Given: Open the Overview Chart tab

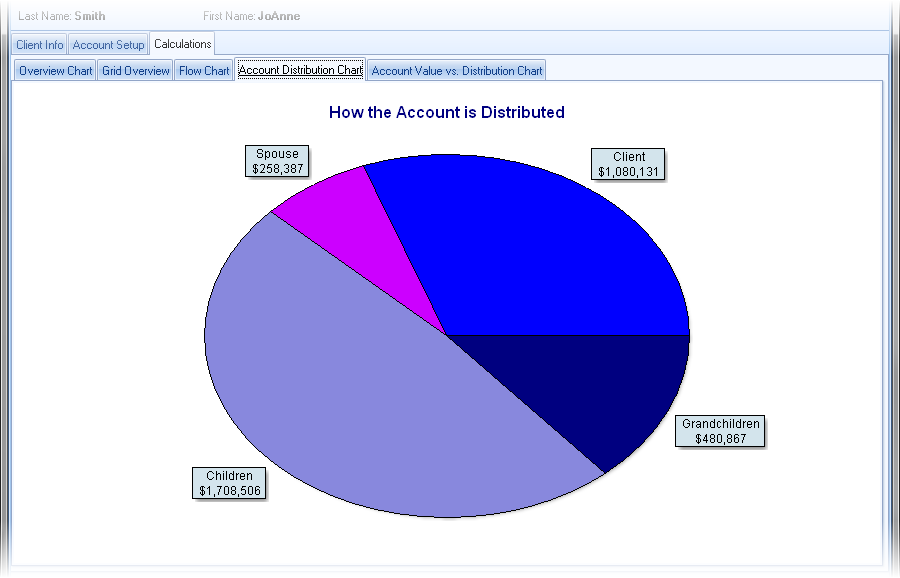Looking at the screenshot, I should (56, 71).
